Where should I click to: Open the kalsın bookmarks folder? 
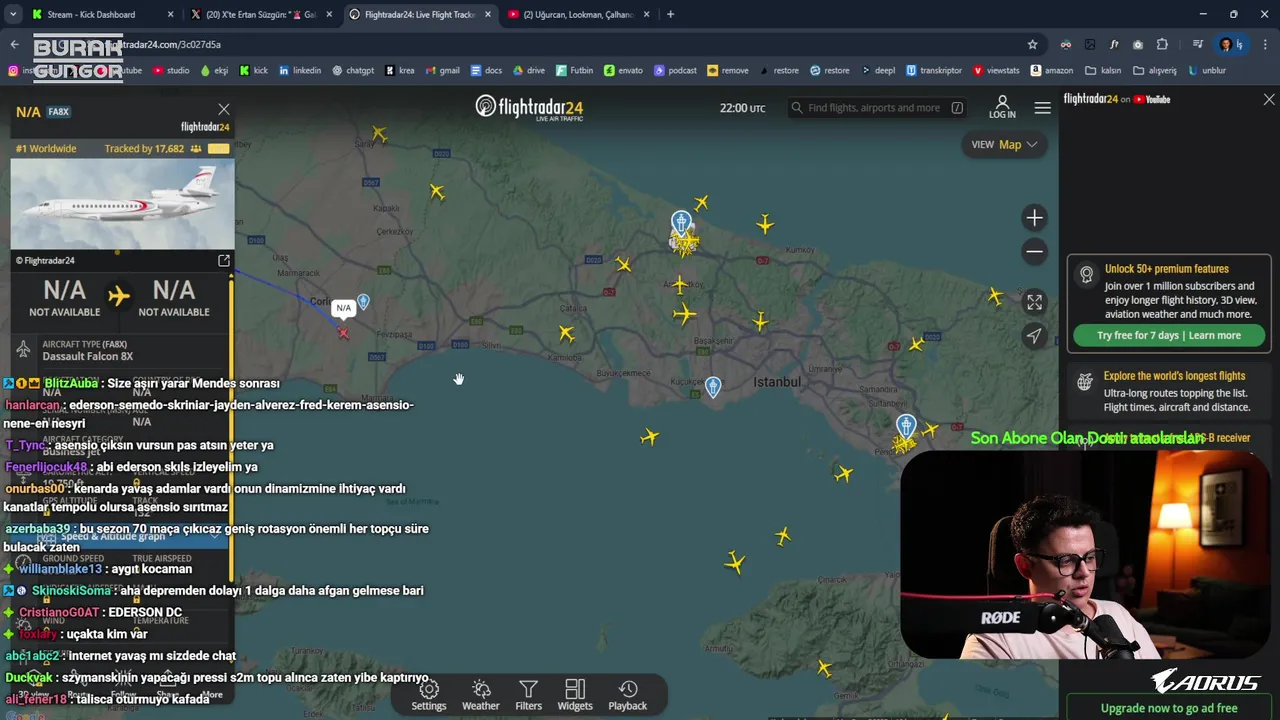[1102, 70]
